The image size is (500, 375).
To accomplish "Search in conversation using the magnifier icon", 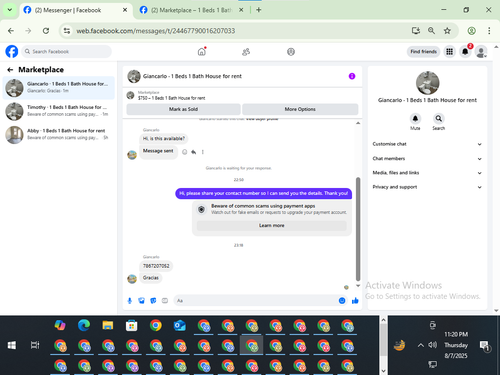I will (439, 119).
